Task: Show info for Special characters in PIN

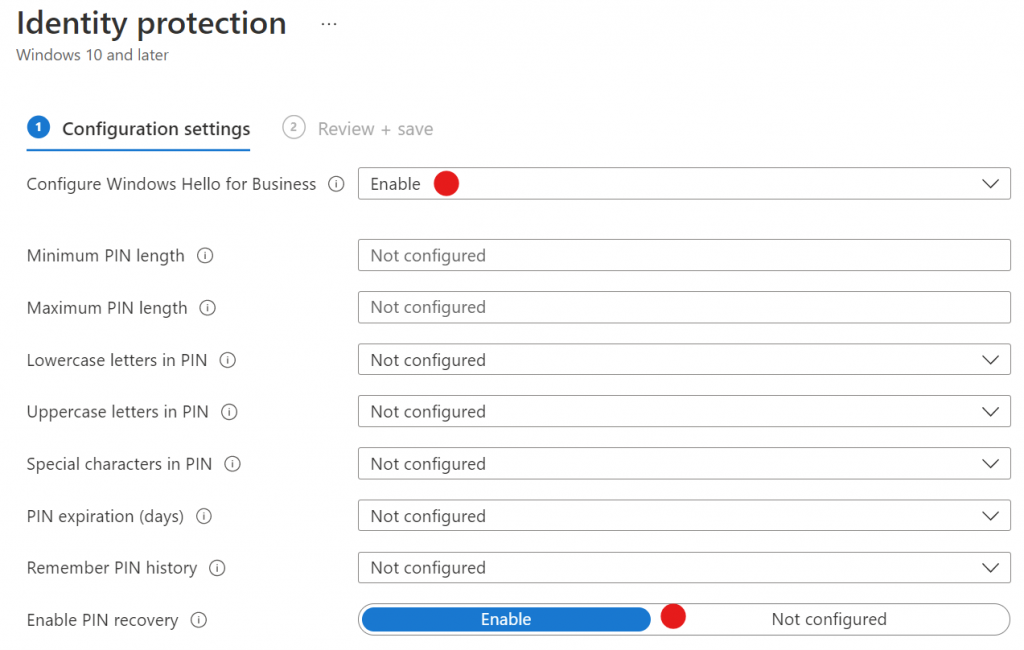Action: (232, 464)
